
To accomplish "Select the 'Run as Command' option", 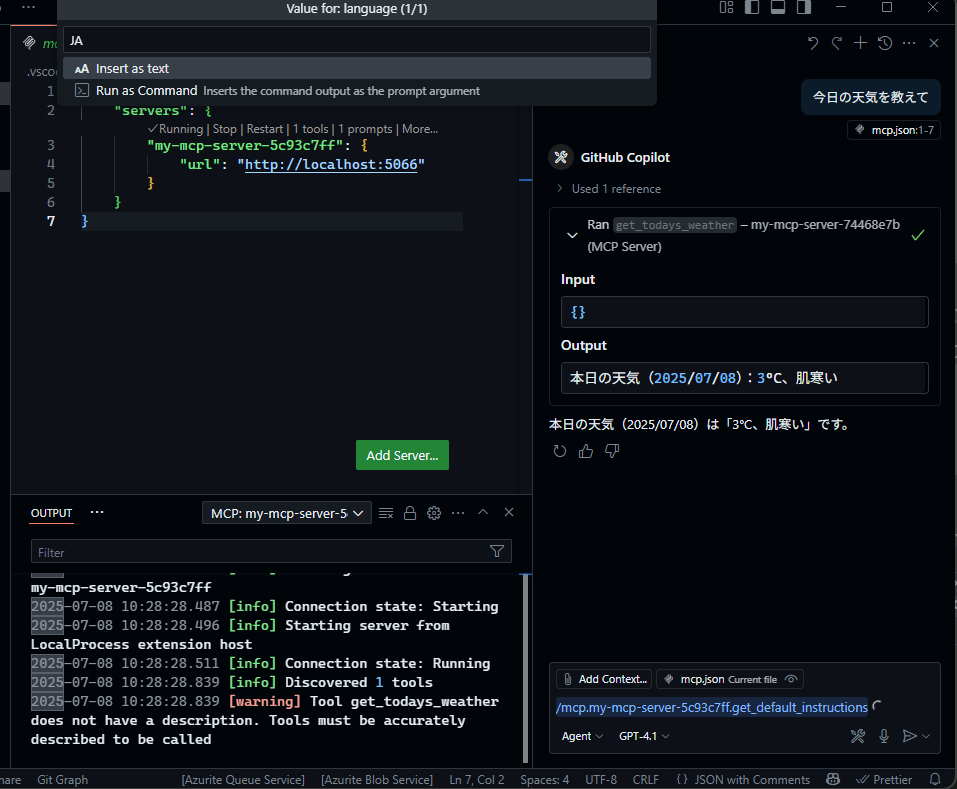I will pos(356,91).
